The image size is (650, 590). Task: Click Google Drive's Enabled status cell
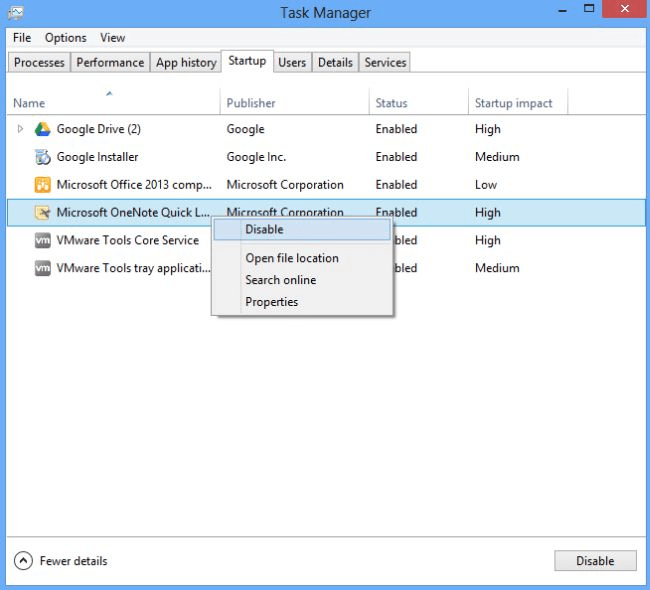tap(396, 129)
